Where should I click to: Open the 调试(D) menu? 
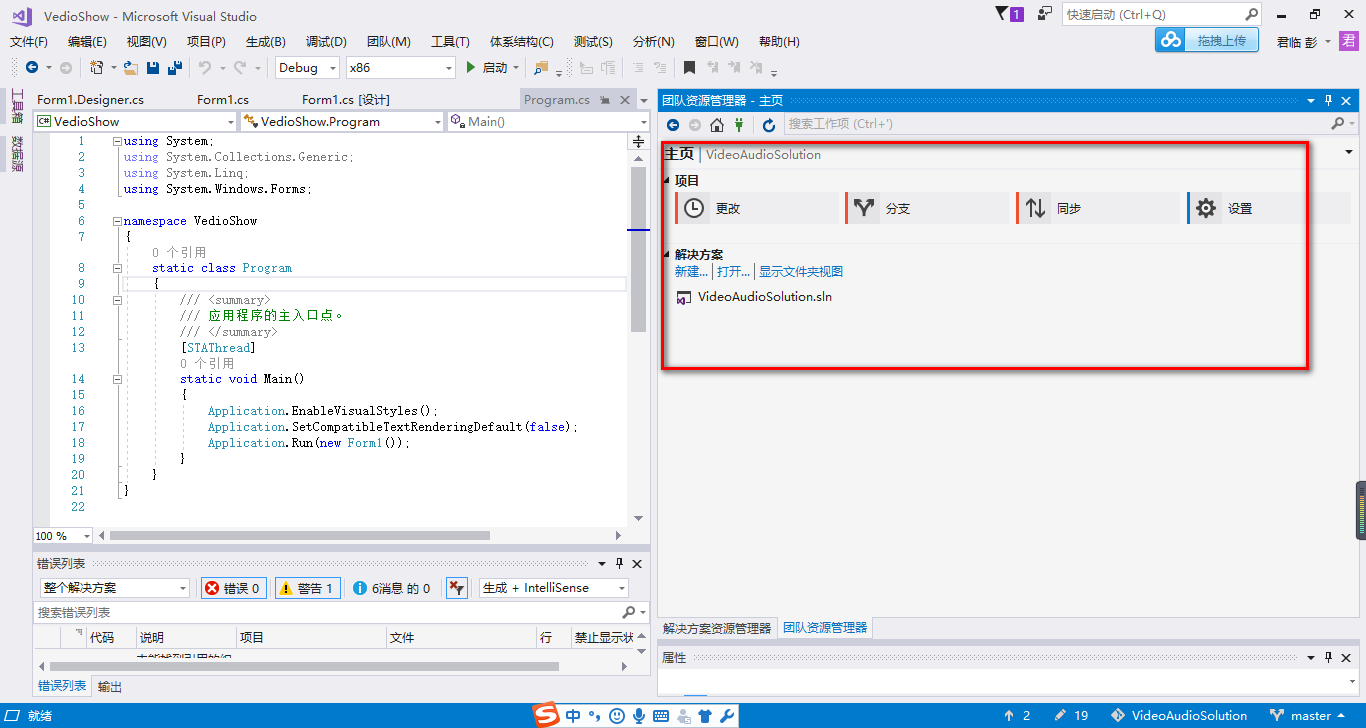(x=326, y=42)
